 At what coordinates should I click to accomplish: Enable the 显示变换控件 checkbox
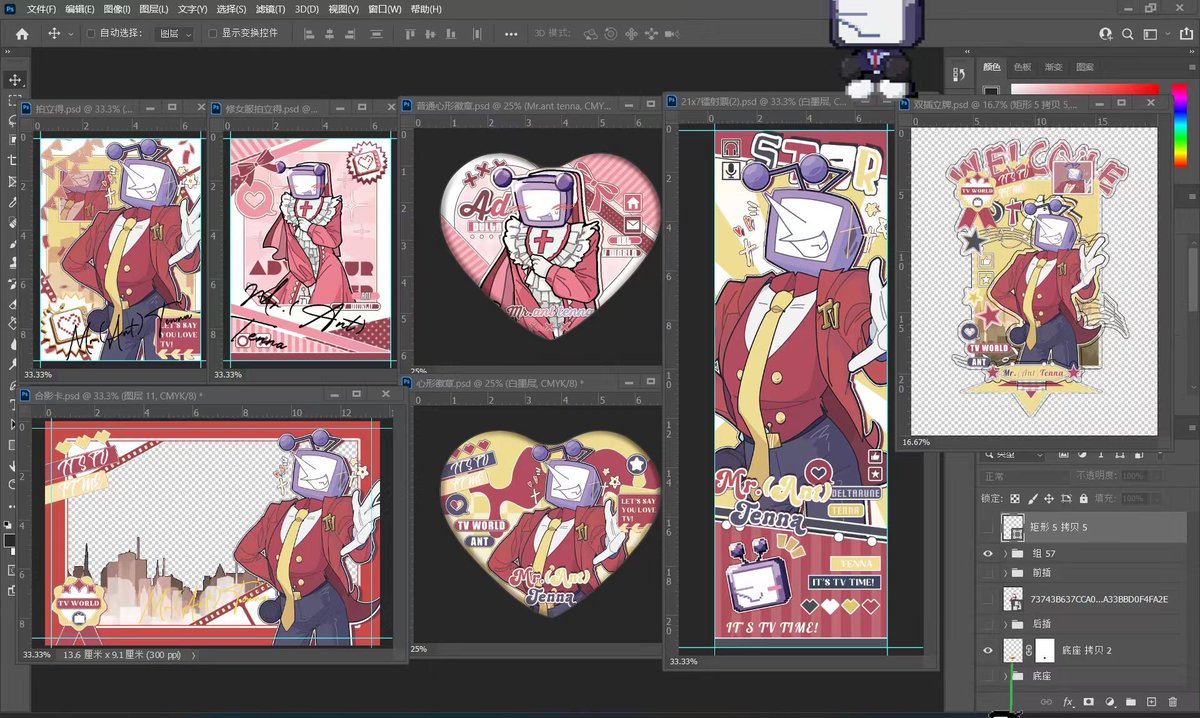point(212,34)
